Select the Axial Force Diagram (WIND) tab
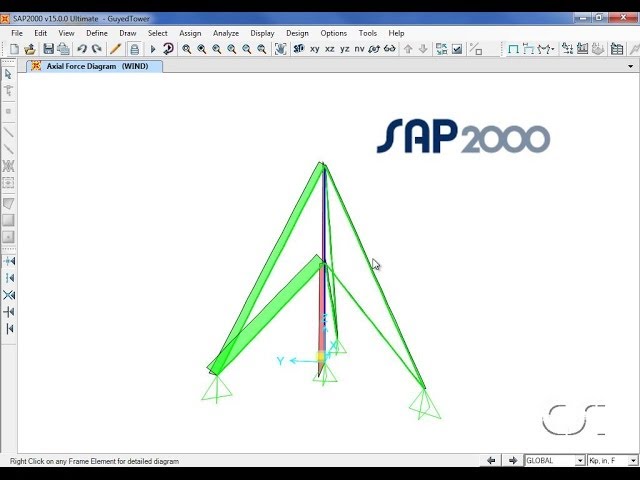The image size is (640, 480). (95, 66)
